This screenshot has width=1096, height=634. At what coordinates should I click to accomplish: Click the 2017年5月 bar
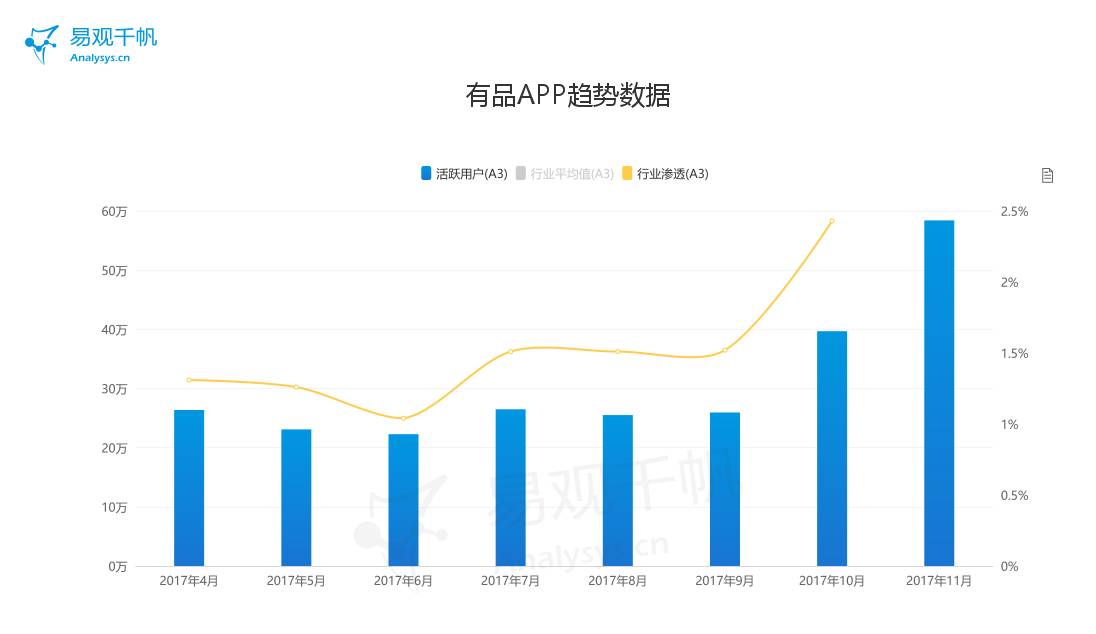(296, 498)
